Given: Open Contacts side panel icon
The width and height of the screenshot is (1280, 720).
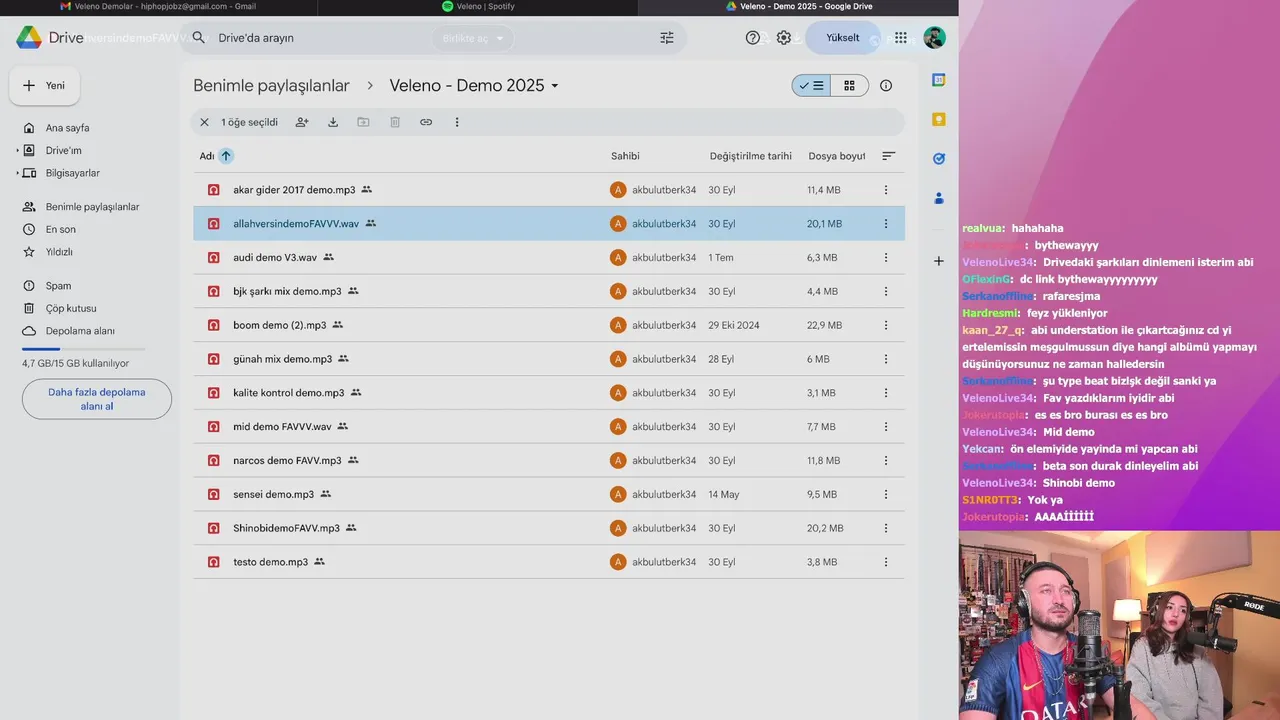Looking at the screenshot, I should [939, 198].
